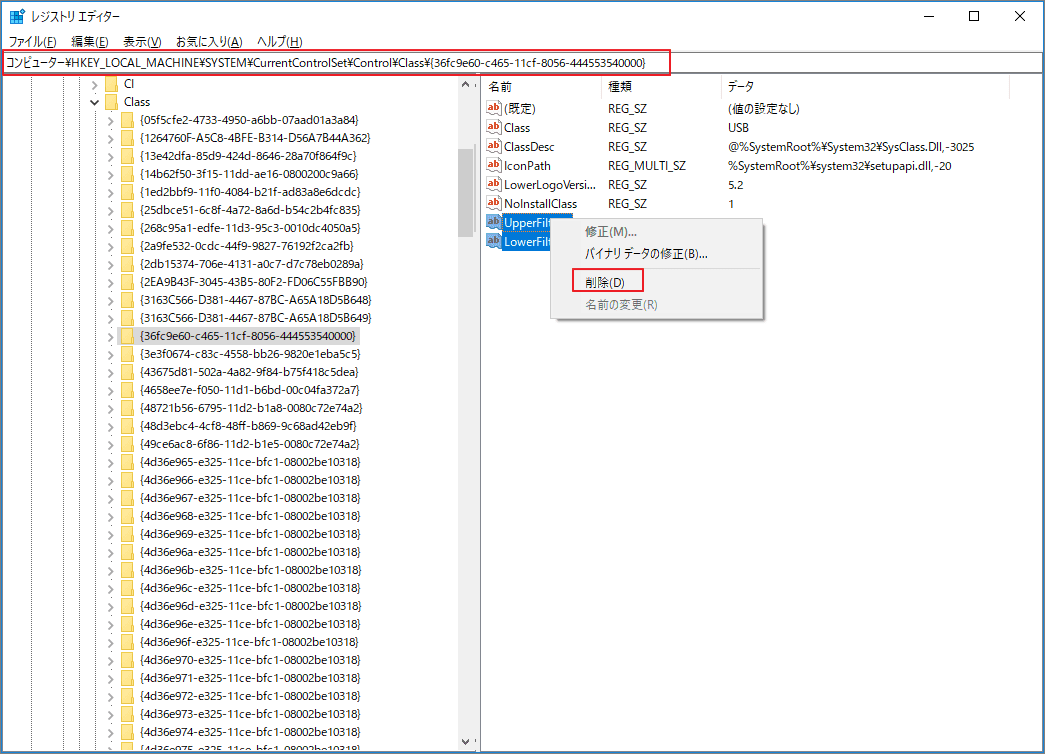Expand the {36fc9e60-c465-11cf-8056-444553540000} key
Screen dimensions: 1045x754
tap(111, 336)
